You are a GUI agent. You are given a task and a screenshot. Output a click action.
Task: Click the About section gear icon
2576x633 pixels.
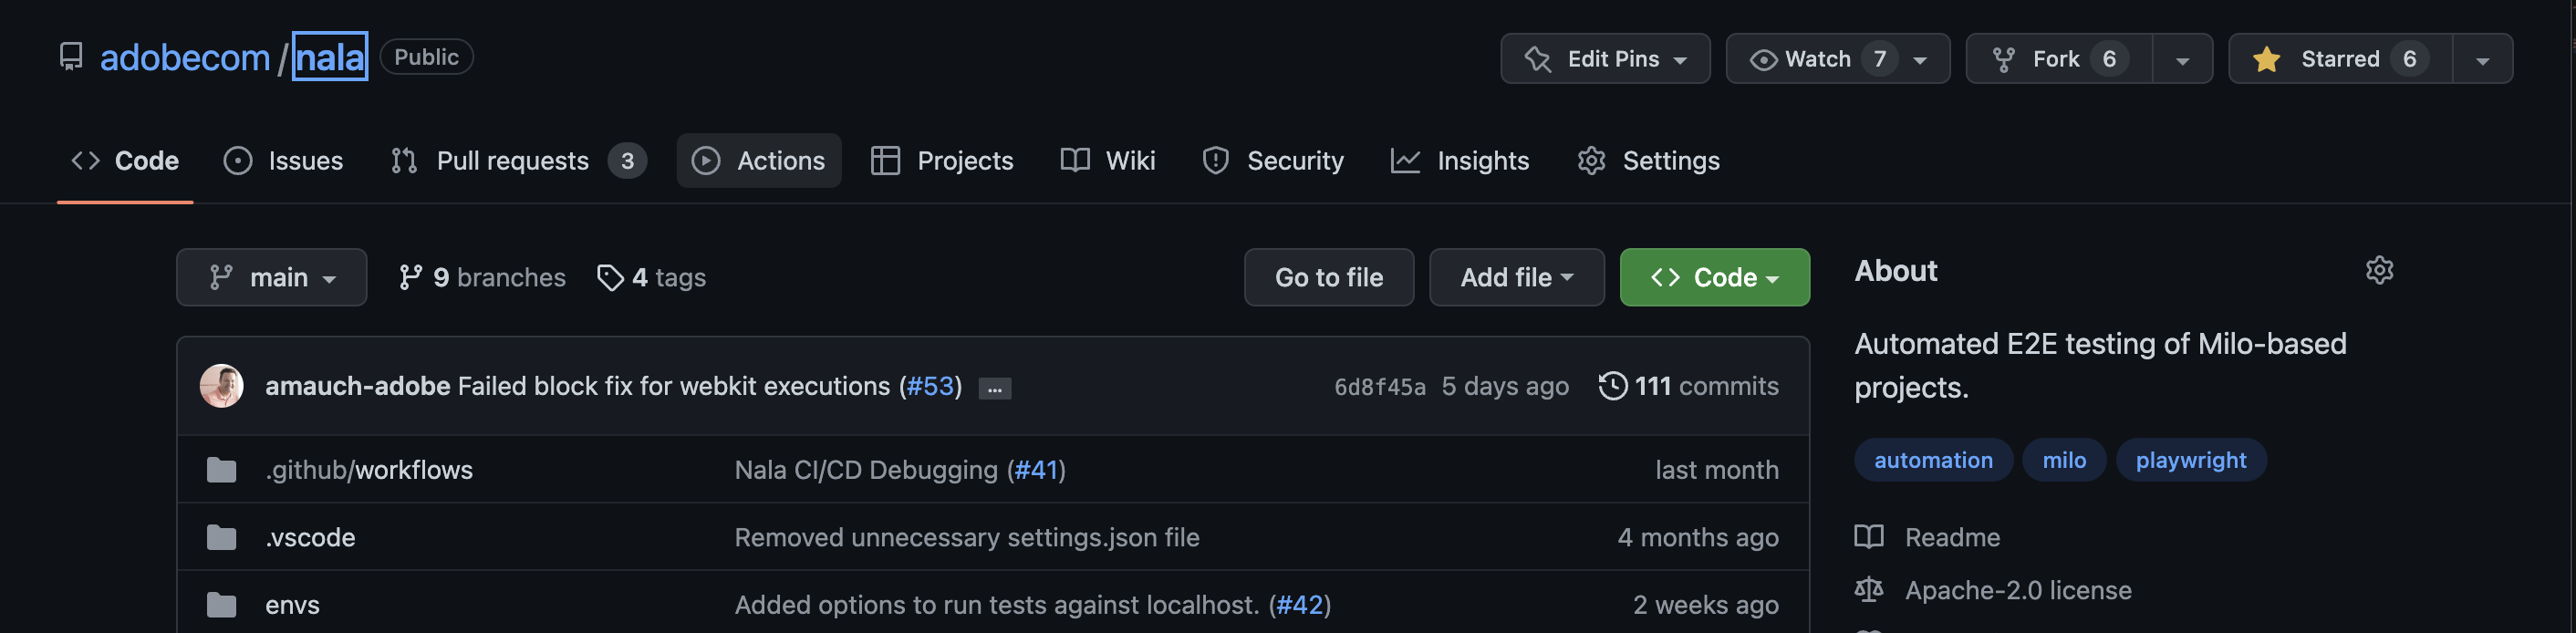[2380, 270]
